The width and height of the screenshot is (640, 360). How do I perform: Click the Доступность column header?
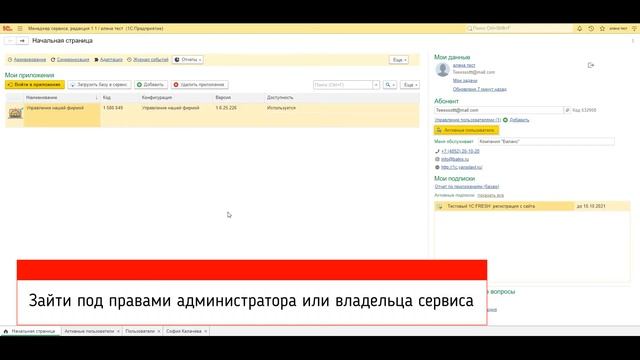pos(341,98)
